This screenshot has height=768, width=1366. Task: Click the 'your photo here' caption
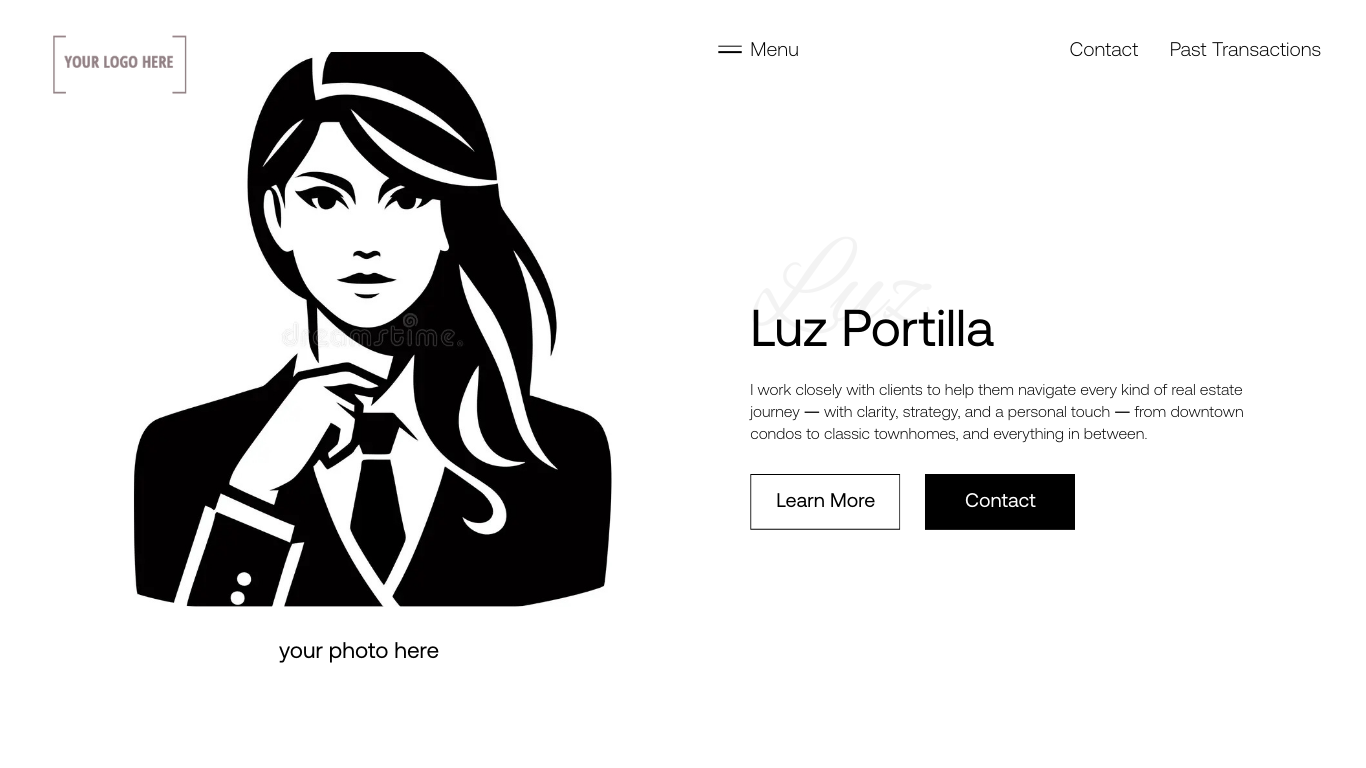(x=359, y=650)
